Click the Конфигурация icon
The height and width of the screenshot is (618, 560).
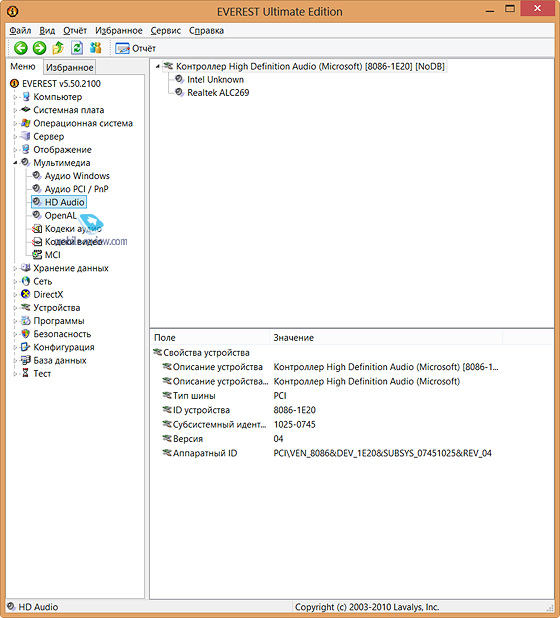coord(26,347)
